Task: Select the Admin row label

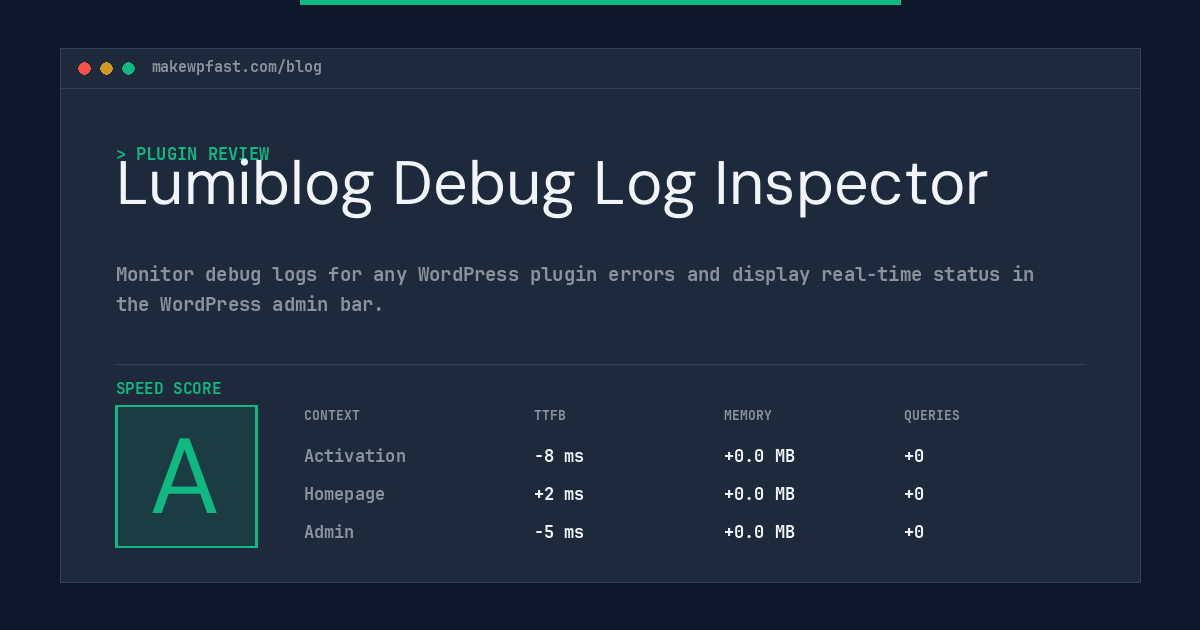Action: click(329, 532)
